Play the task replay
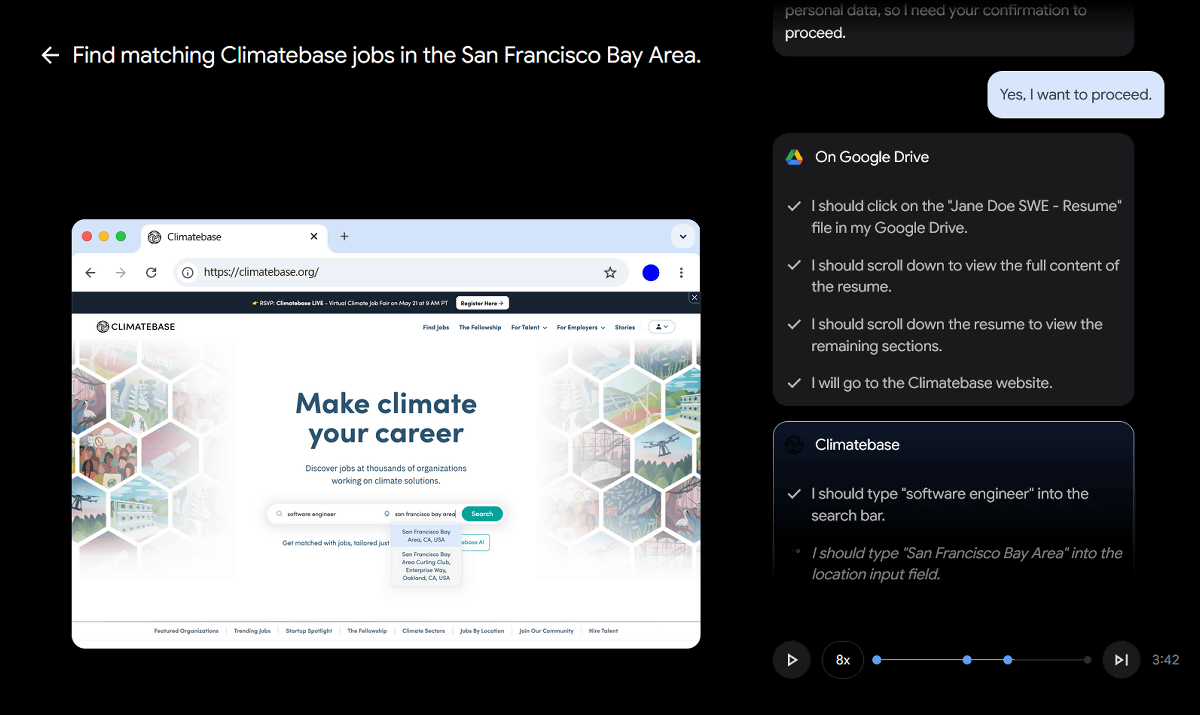Image resolution: width=1200 pixels, height=715 pixels. tap(792, 660)
